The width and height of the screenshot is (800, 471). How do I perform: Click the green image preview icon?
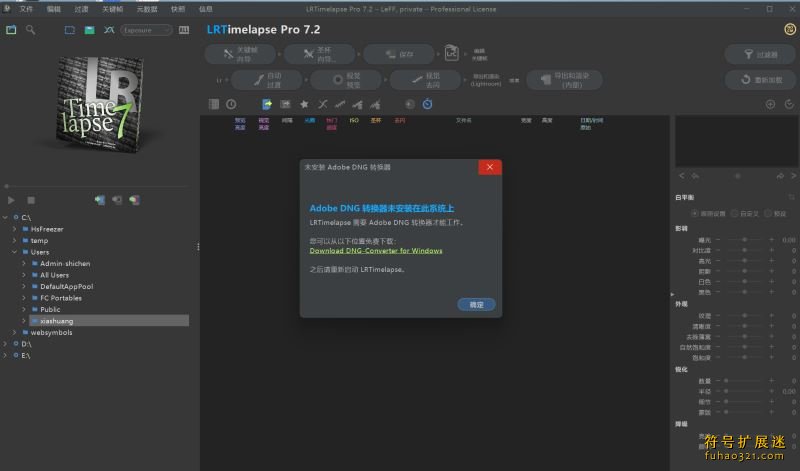(89, 30)
